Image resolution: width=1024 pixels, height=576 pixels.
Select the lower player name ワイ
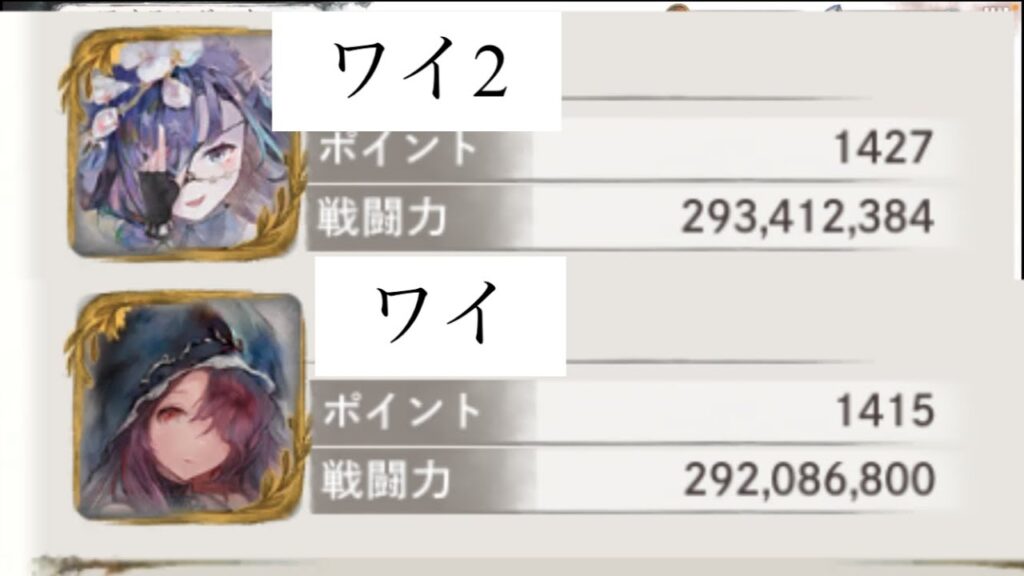click(x=437, y=315)
